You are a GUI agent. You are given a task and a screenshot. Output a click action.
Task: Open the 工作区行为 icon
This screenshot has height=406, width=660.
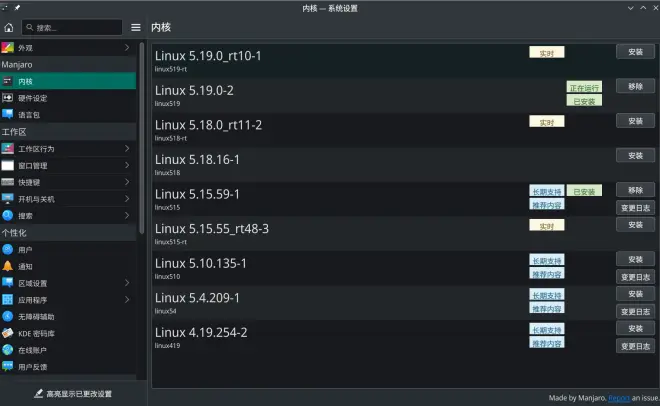coord(8,149)
